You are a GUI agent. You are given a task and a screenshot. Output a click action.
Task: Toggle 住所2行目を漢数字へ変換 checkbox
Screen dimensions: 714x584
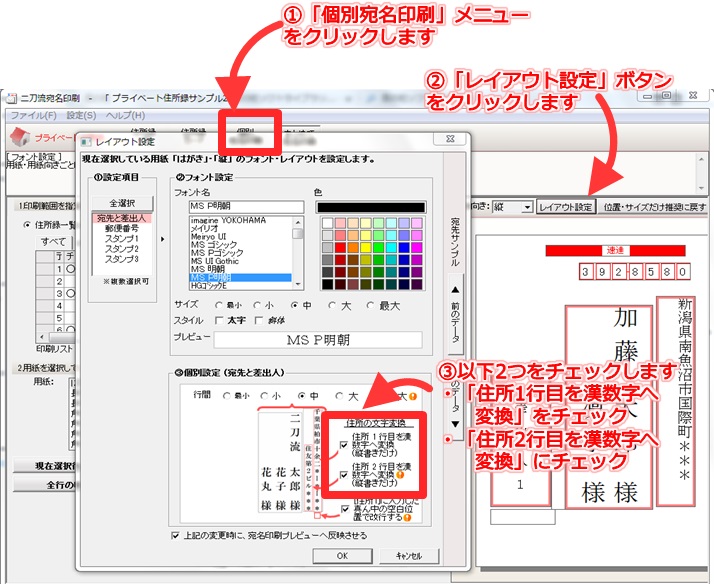(343, 475)
